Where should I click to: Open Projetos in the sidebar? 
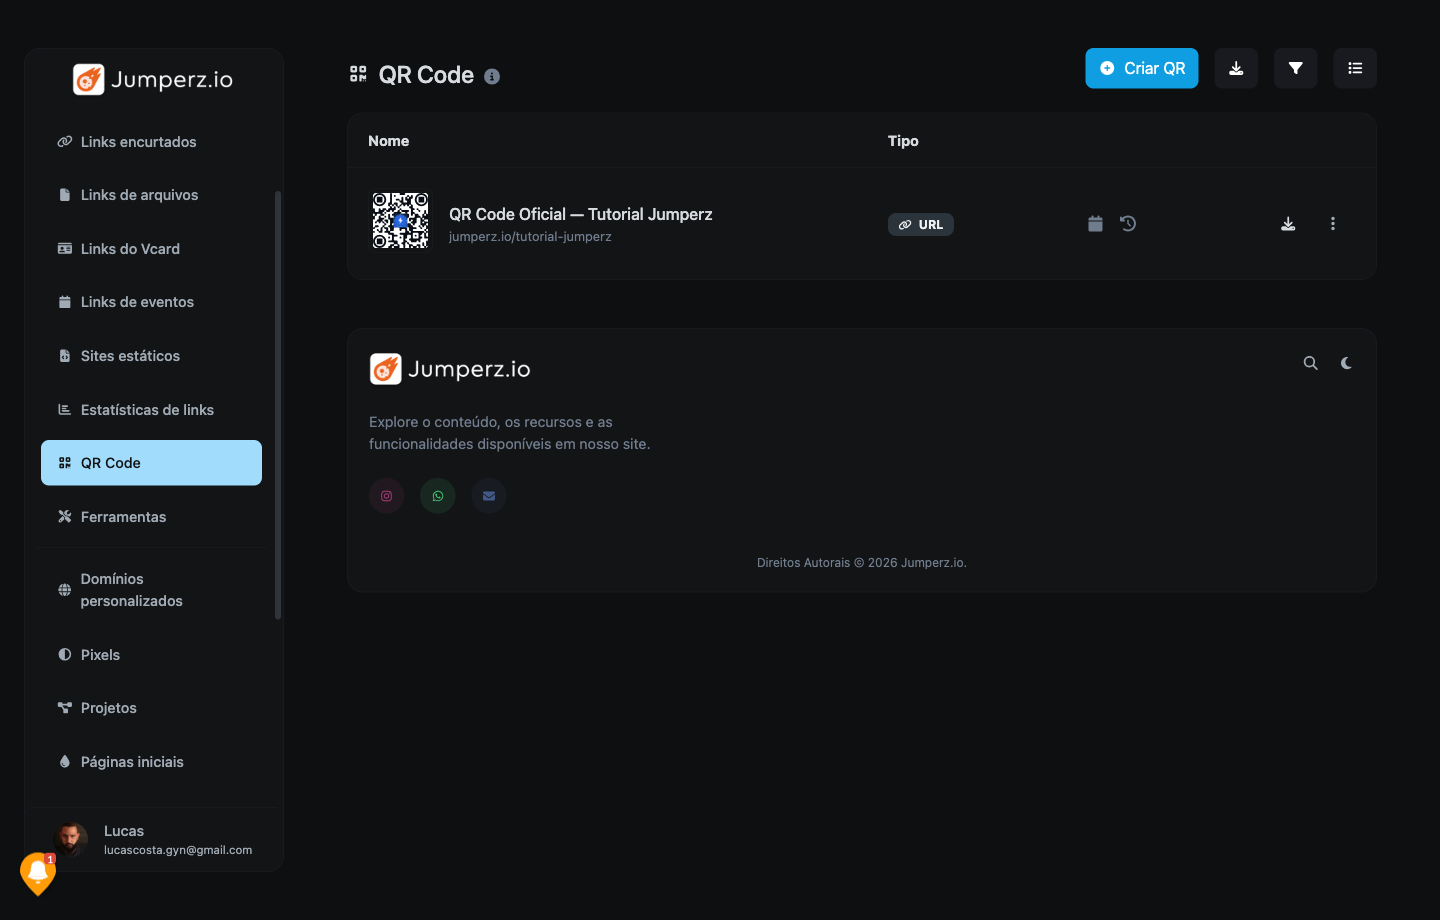click(152, 708)
